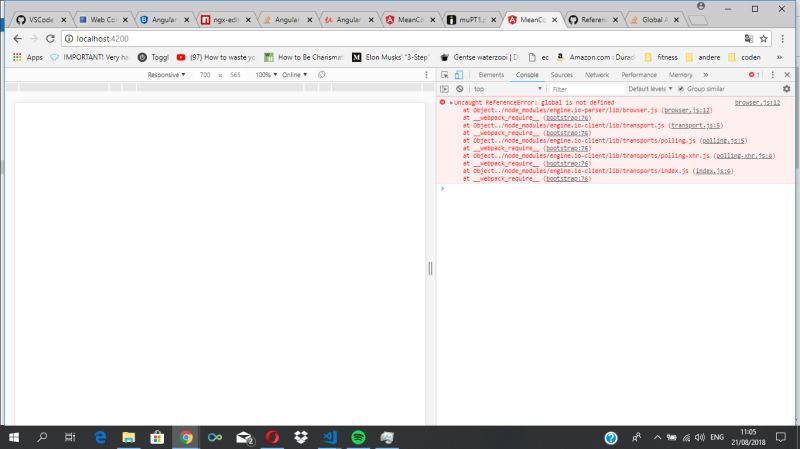Viewport: 800px width, 449px height.
Task: Open Visual Studio Code from the taskbar
Action: tap(330, 437)
